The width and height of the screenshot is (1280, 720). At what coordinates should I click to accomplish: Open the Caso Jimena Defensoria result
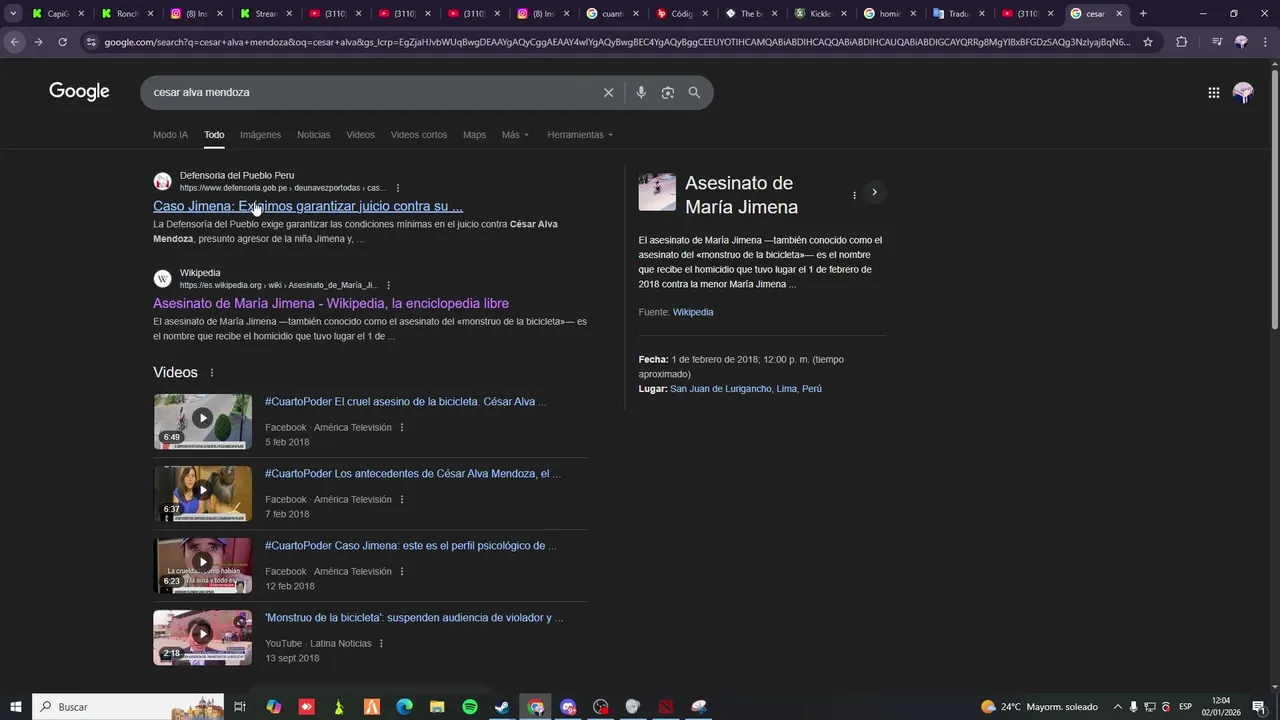click(308, 206)
